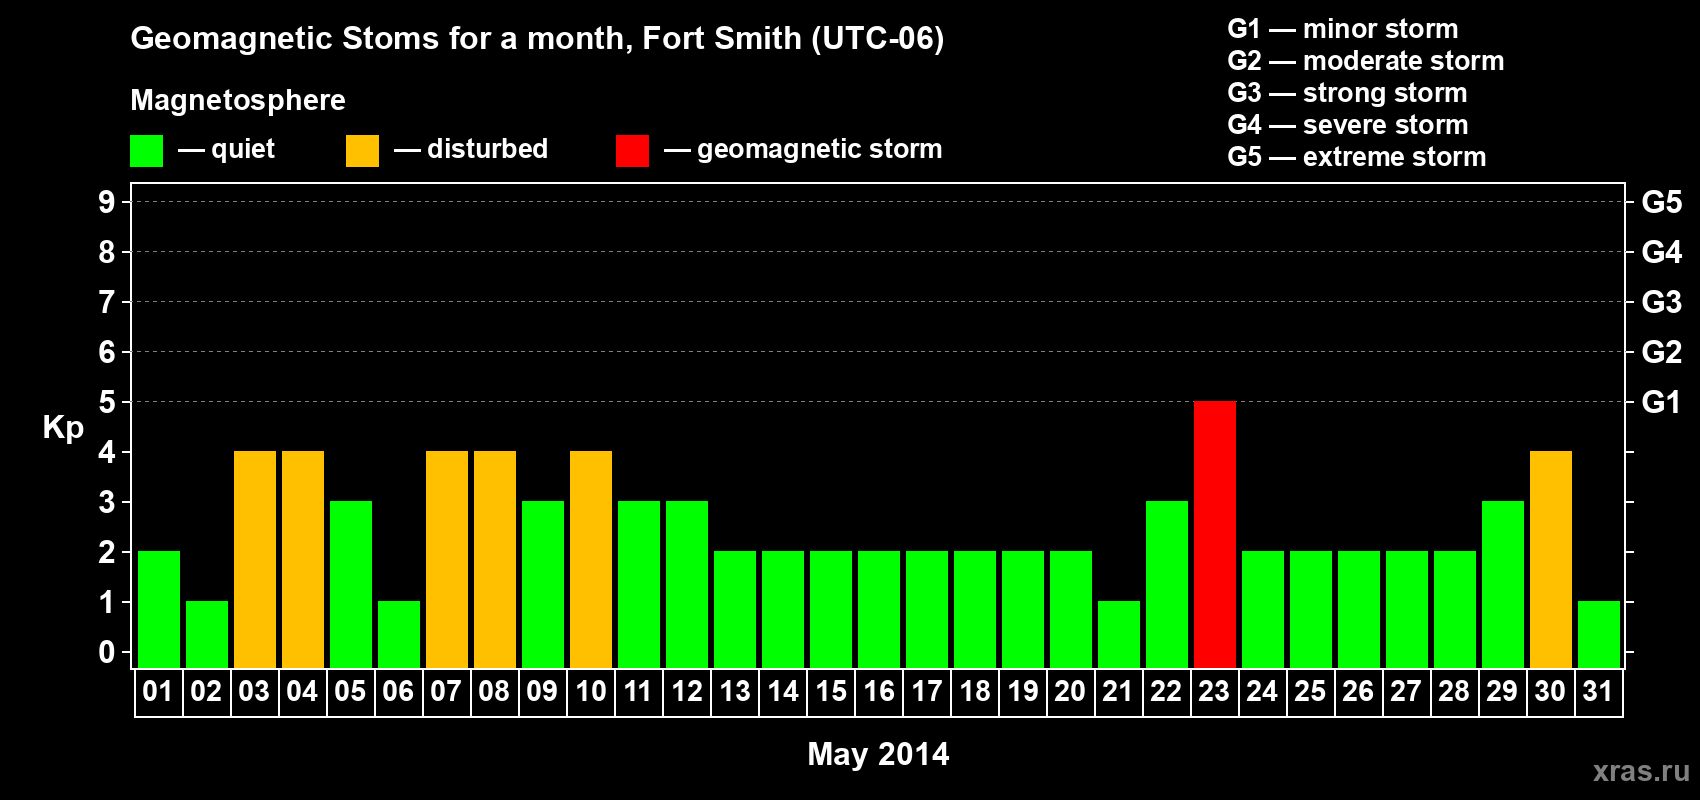Image resolution: width=1700 pixels, height=800 pixels.
Task: Click date label 08 on the axis
Action: point(494,692)
